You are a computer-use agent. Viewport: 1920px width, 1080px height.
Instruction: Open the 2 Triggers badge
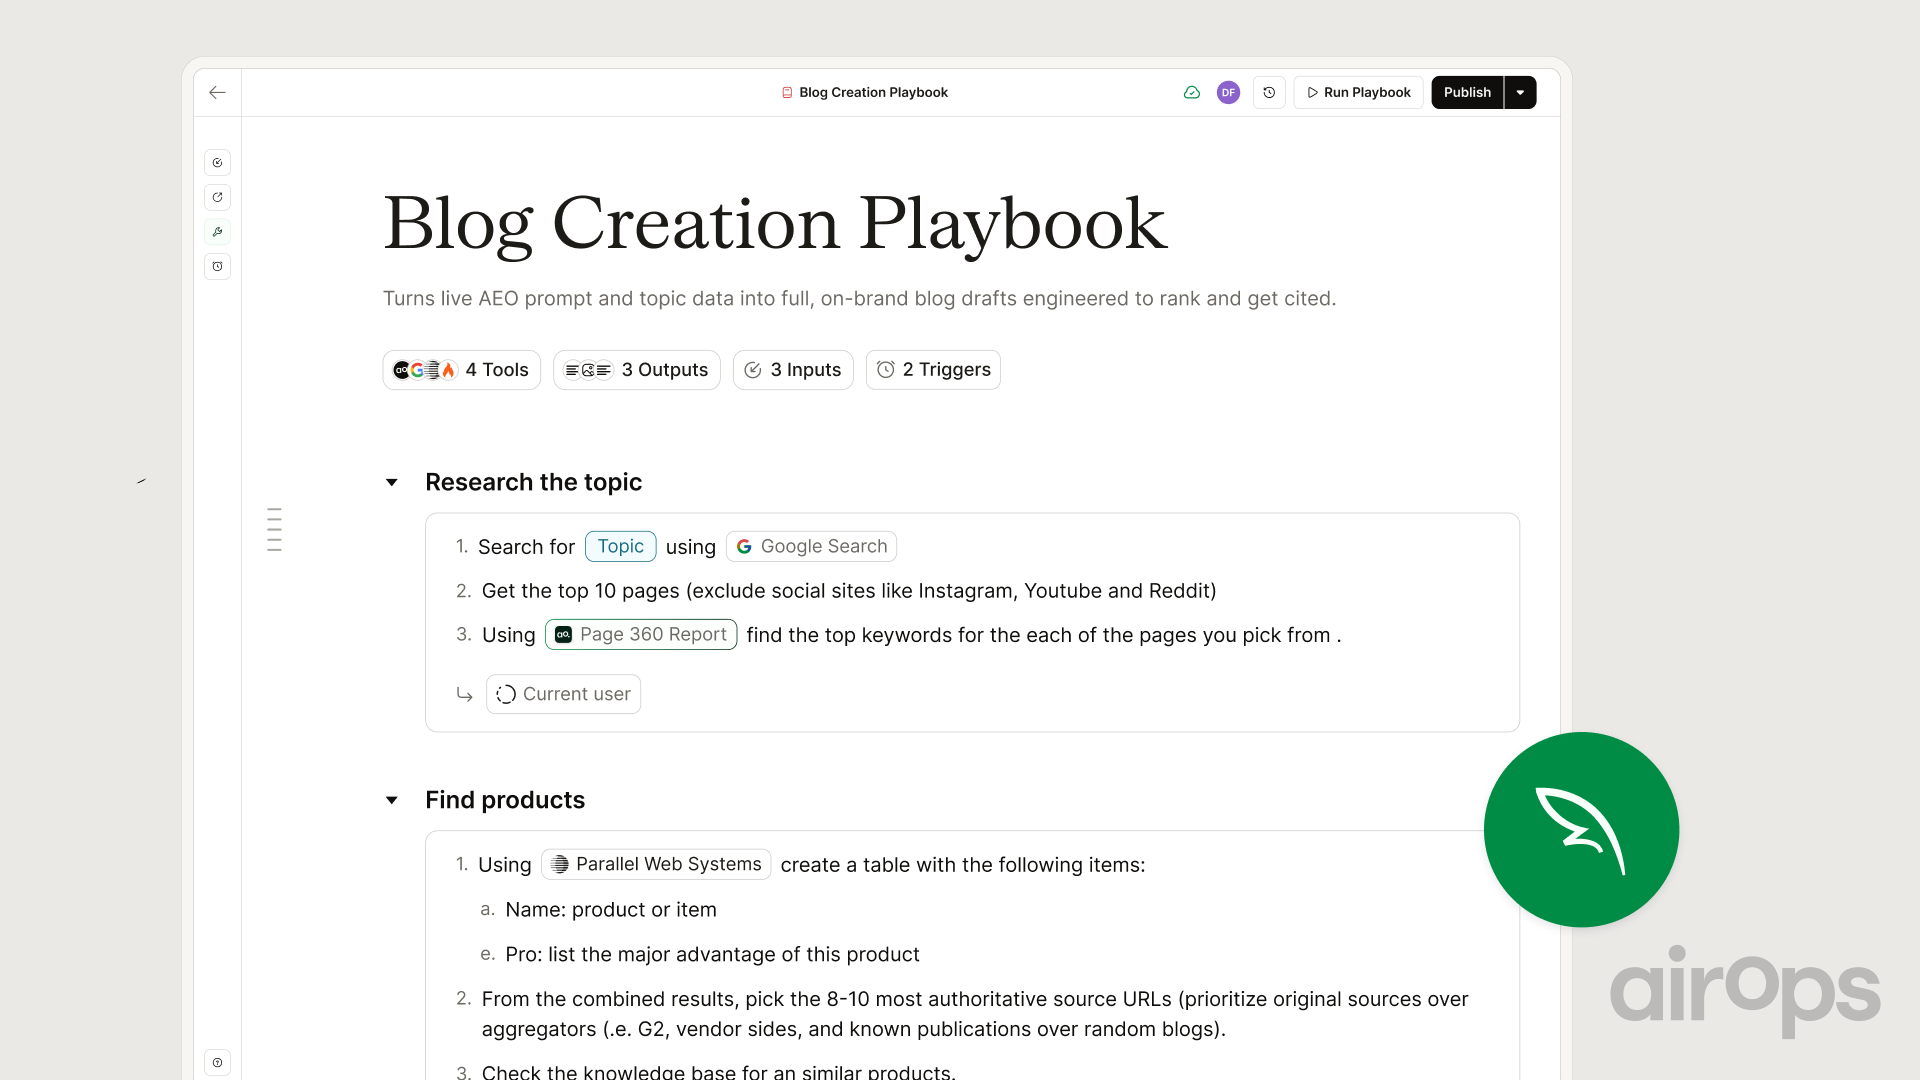pyautogui.click(x=933, y=370)
